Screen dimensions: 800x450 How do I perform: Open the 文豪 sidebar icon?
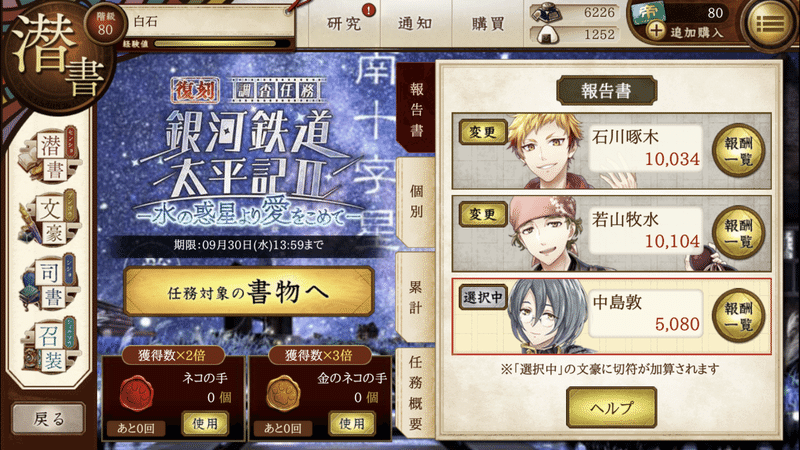coord(49,219)
